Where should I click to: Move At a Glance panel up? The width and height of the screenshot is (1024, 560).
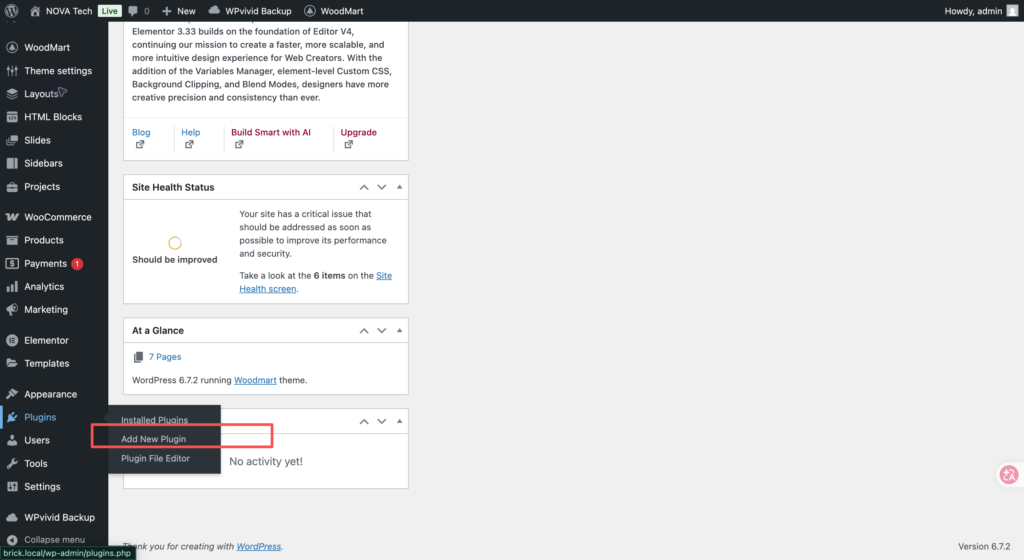364,331
